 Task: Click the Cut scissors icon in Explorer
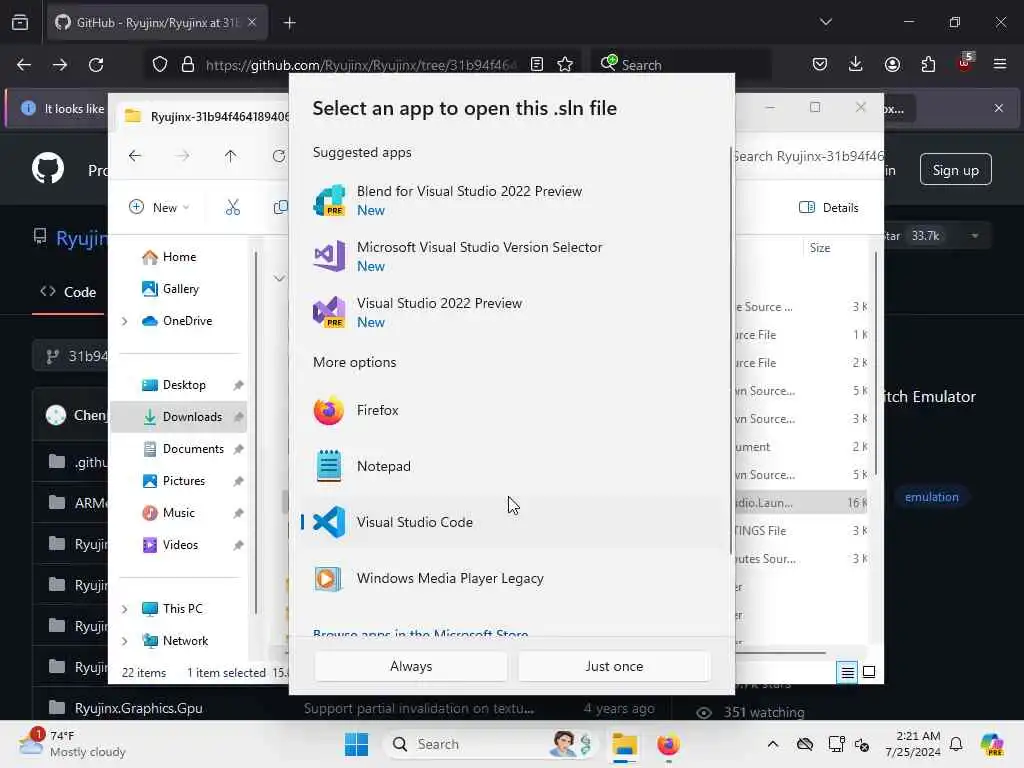coord(233,208)
